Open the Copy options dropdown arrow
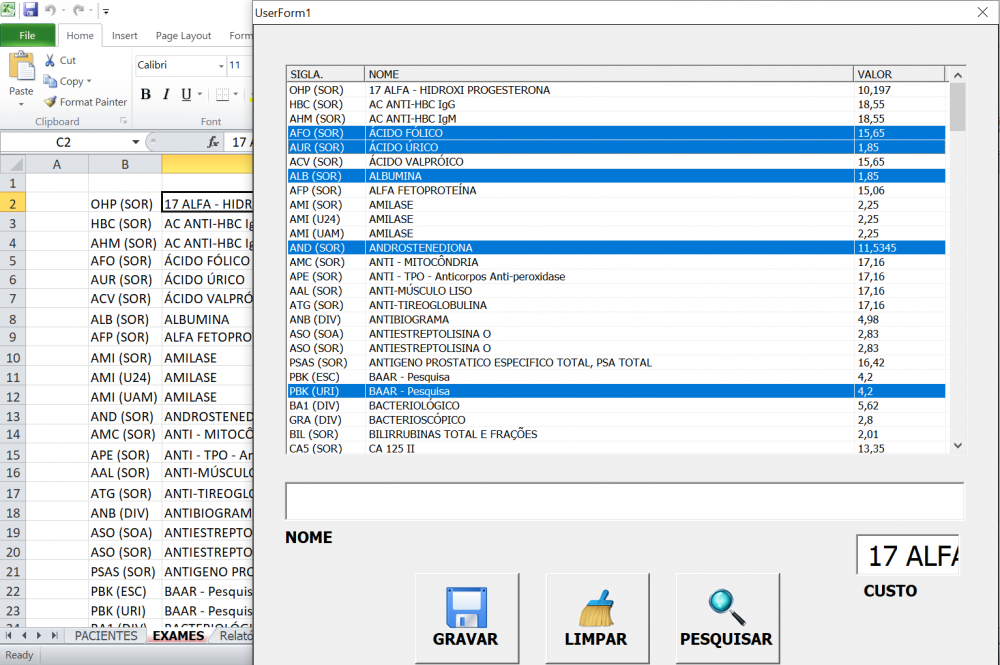 [89, 82]
